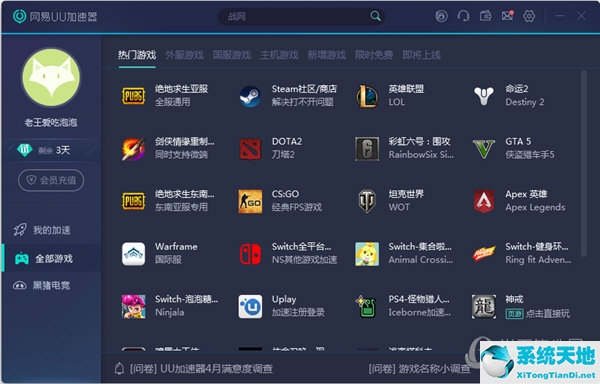Click the League of Legends (英雄联盟) icon
Screen dimensions: 600x384
click(x=367, y=96)
